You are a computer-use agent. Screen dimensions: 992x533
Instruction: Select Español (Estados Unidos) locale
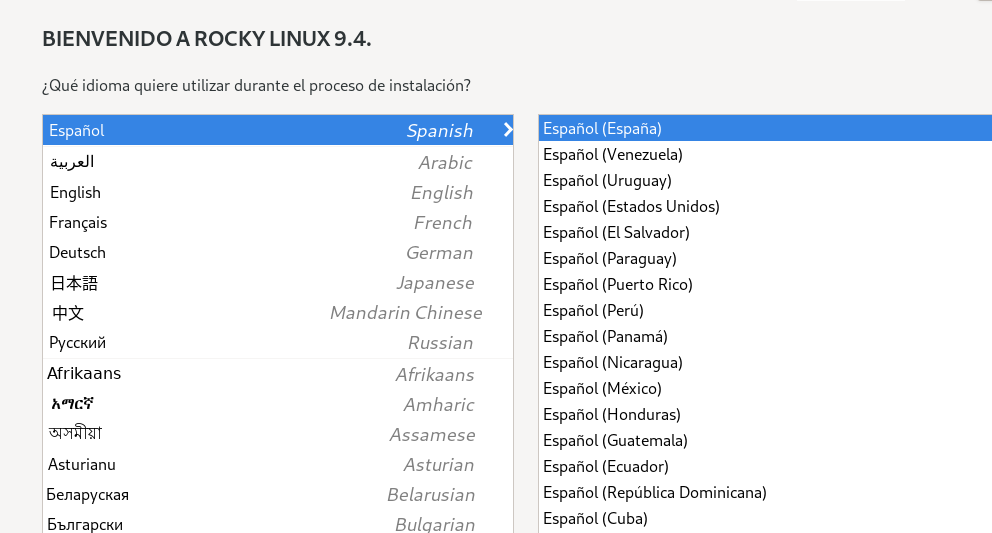766,206
